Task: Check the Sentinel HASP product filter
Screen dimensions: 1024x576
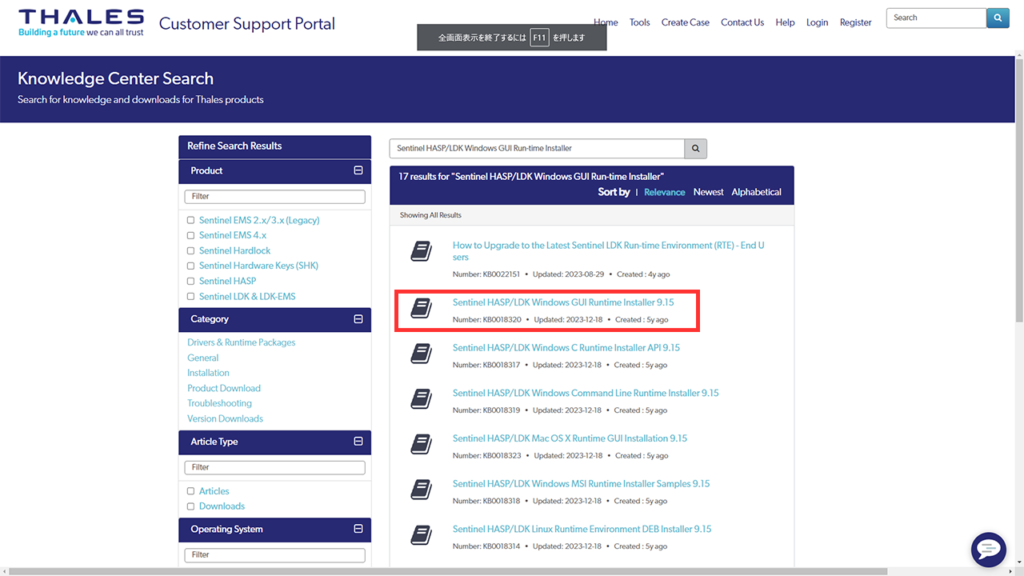Action: coord(191,281)
